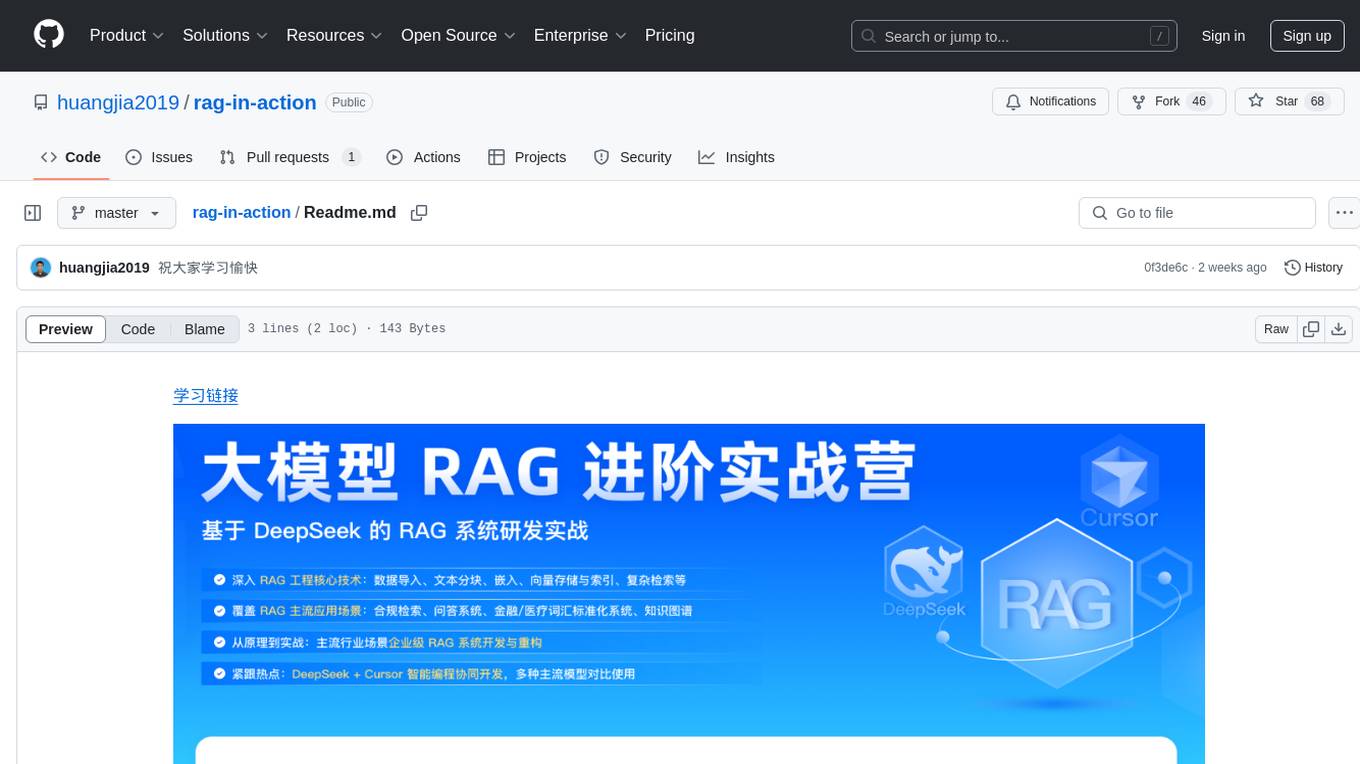Expand the Open Source menu
Image resolution: width=1360 pixels, height=764 pixels.
[458, 35]
